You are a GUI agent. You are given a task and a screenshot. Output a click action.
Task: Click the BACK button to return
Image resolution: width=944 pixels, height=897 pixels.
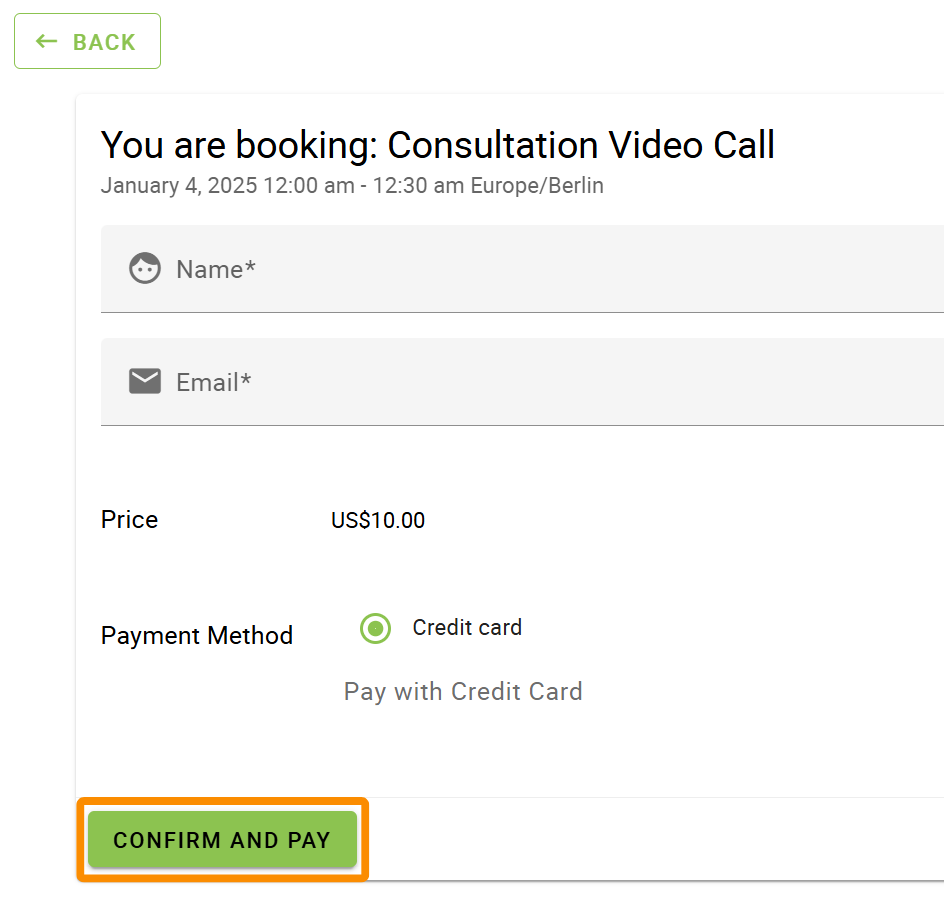click(87, 41)
